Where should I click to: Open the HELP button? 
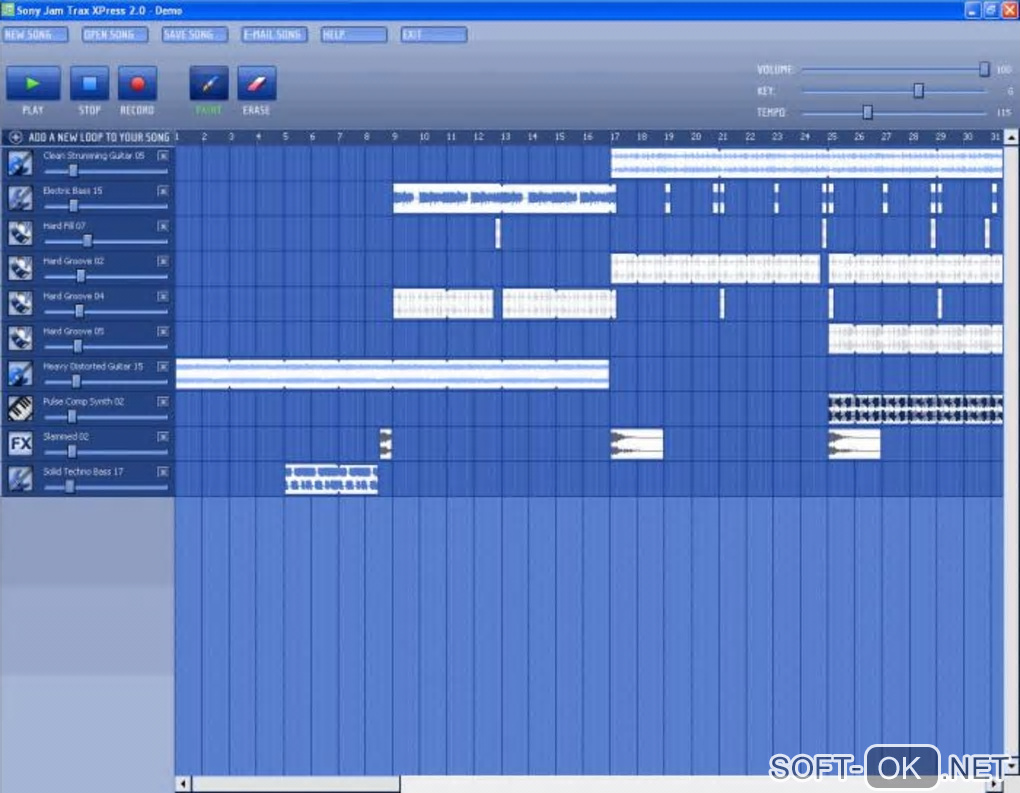click(354, 34)
